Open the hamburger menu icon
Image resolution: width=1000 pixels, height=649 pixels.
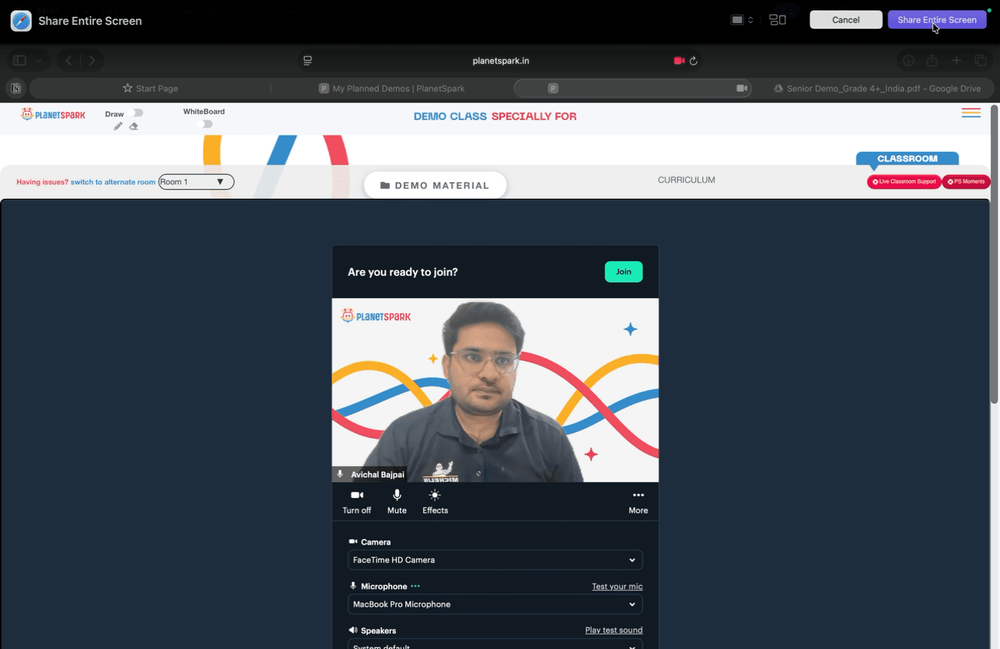point(971,113)
